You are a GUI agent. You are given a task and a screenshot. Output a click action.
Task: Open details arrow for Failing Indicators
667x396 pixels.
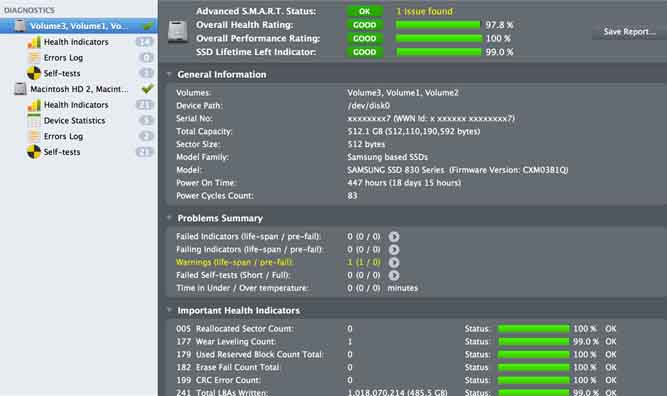[x=394, y=250]
